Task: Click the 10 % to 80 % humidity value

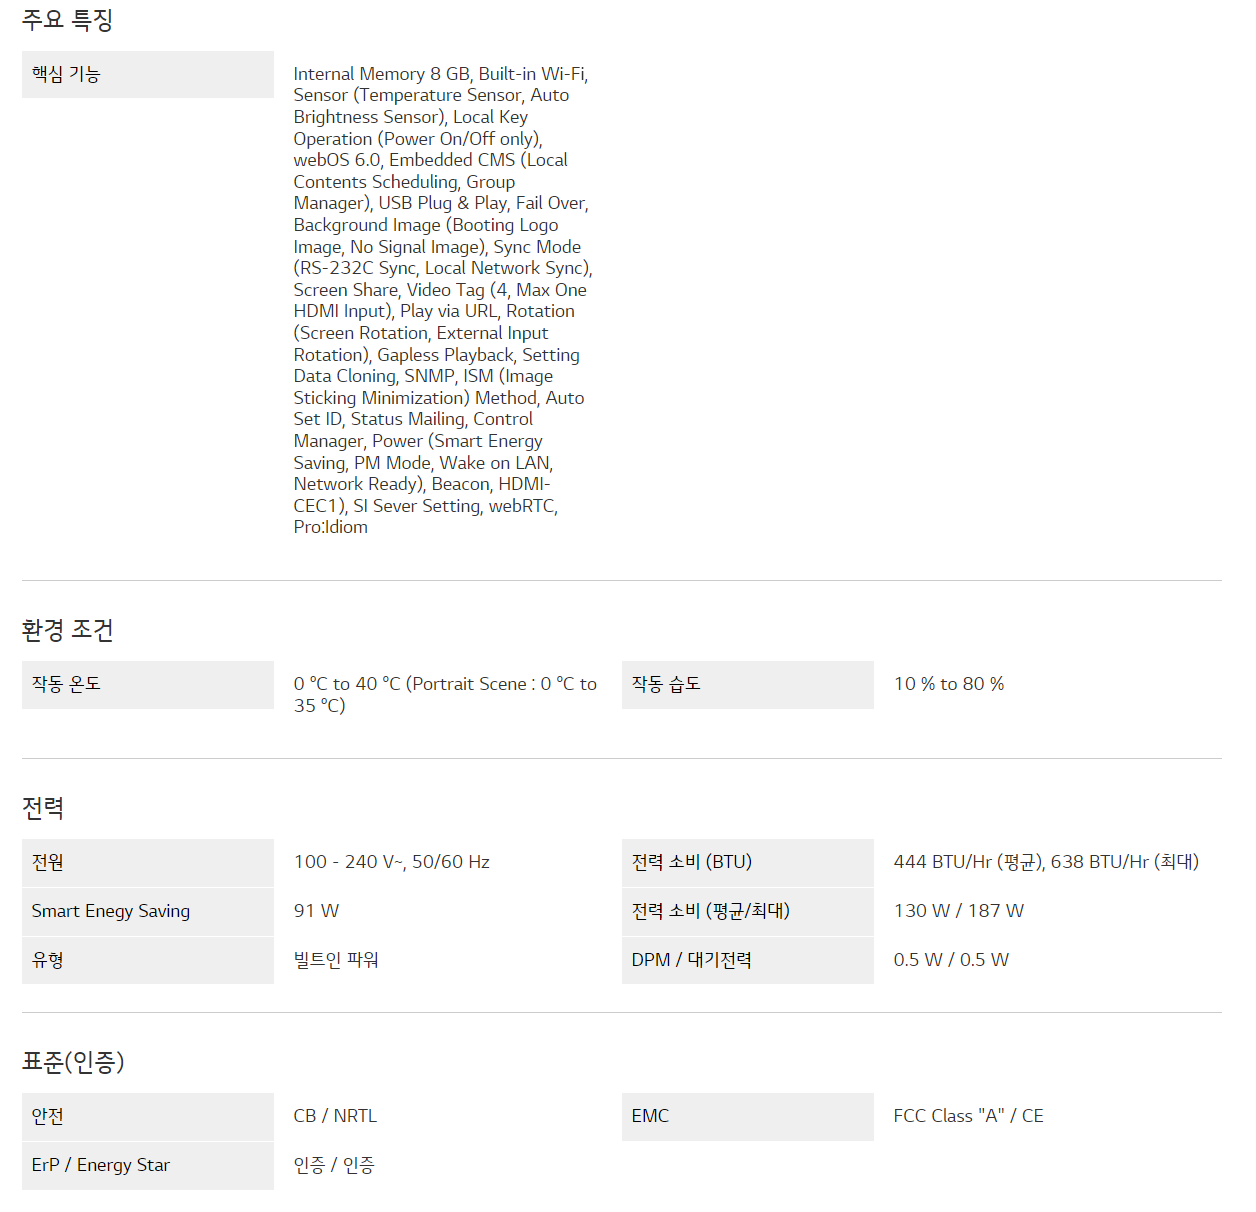Action: pyautogui.click(x=948, y=684)
